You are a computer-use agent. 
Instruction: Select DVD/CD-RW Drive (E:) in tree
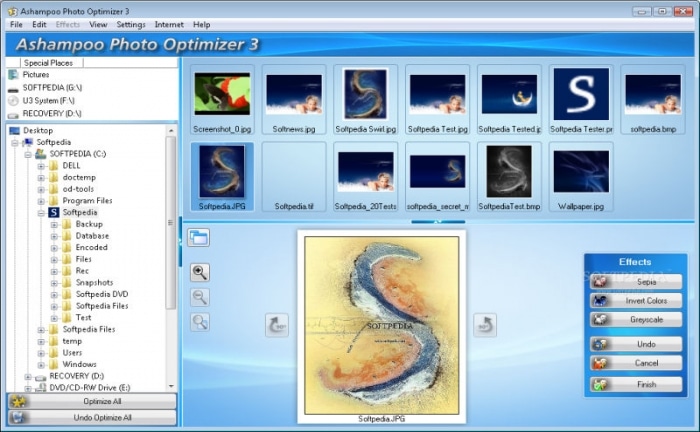coord(90,387)
